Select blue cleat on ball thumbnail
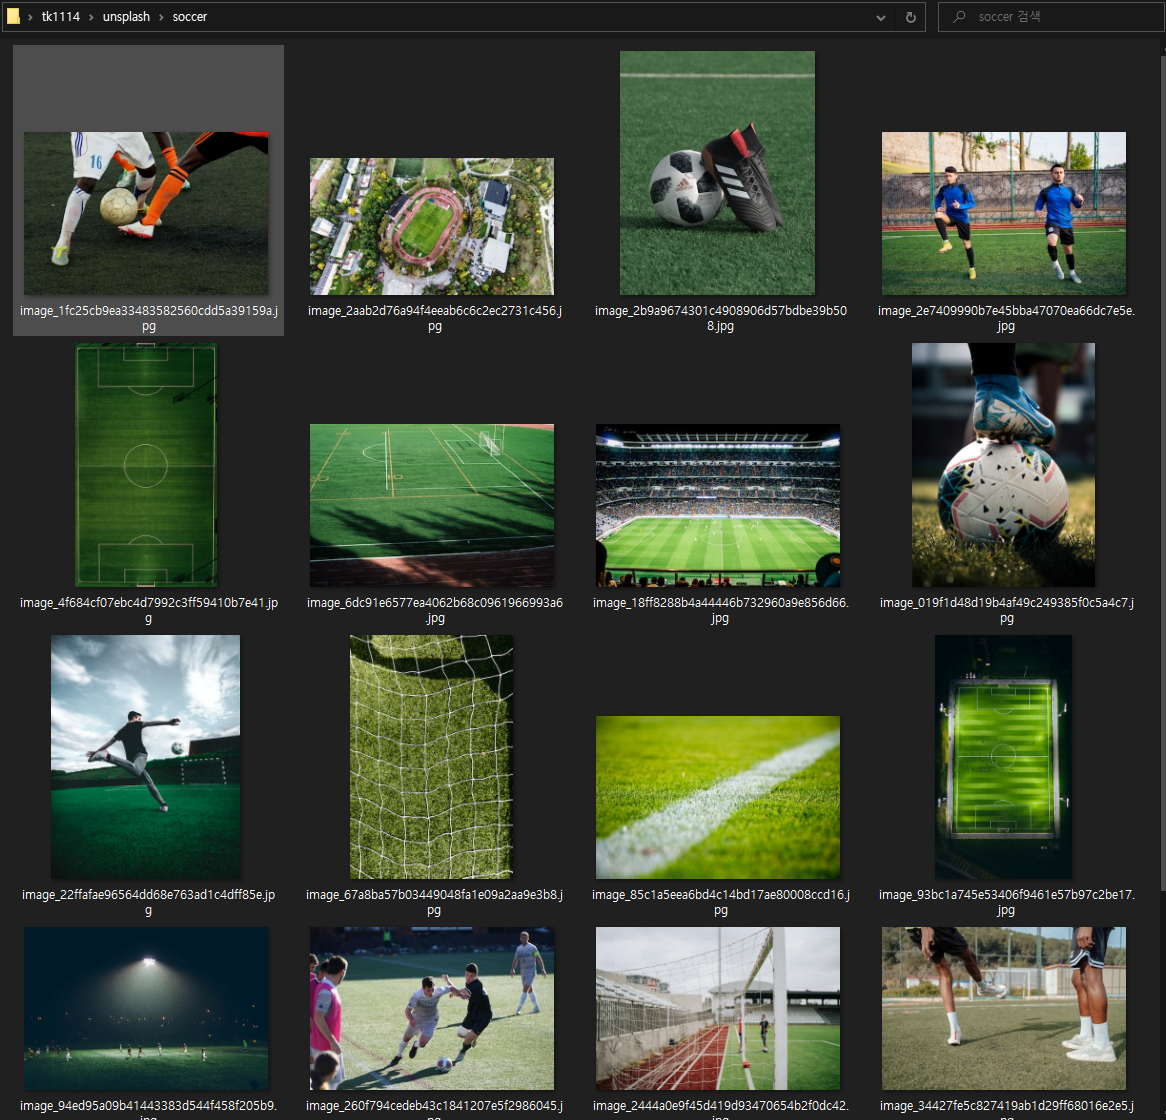 [1003, 465]
